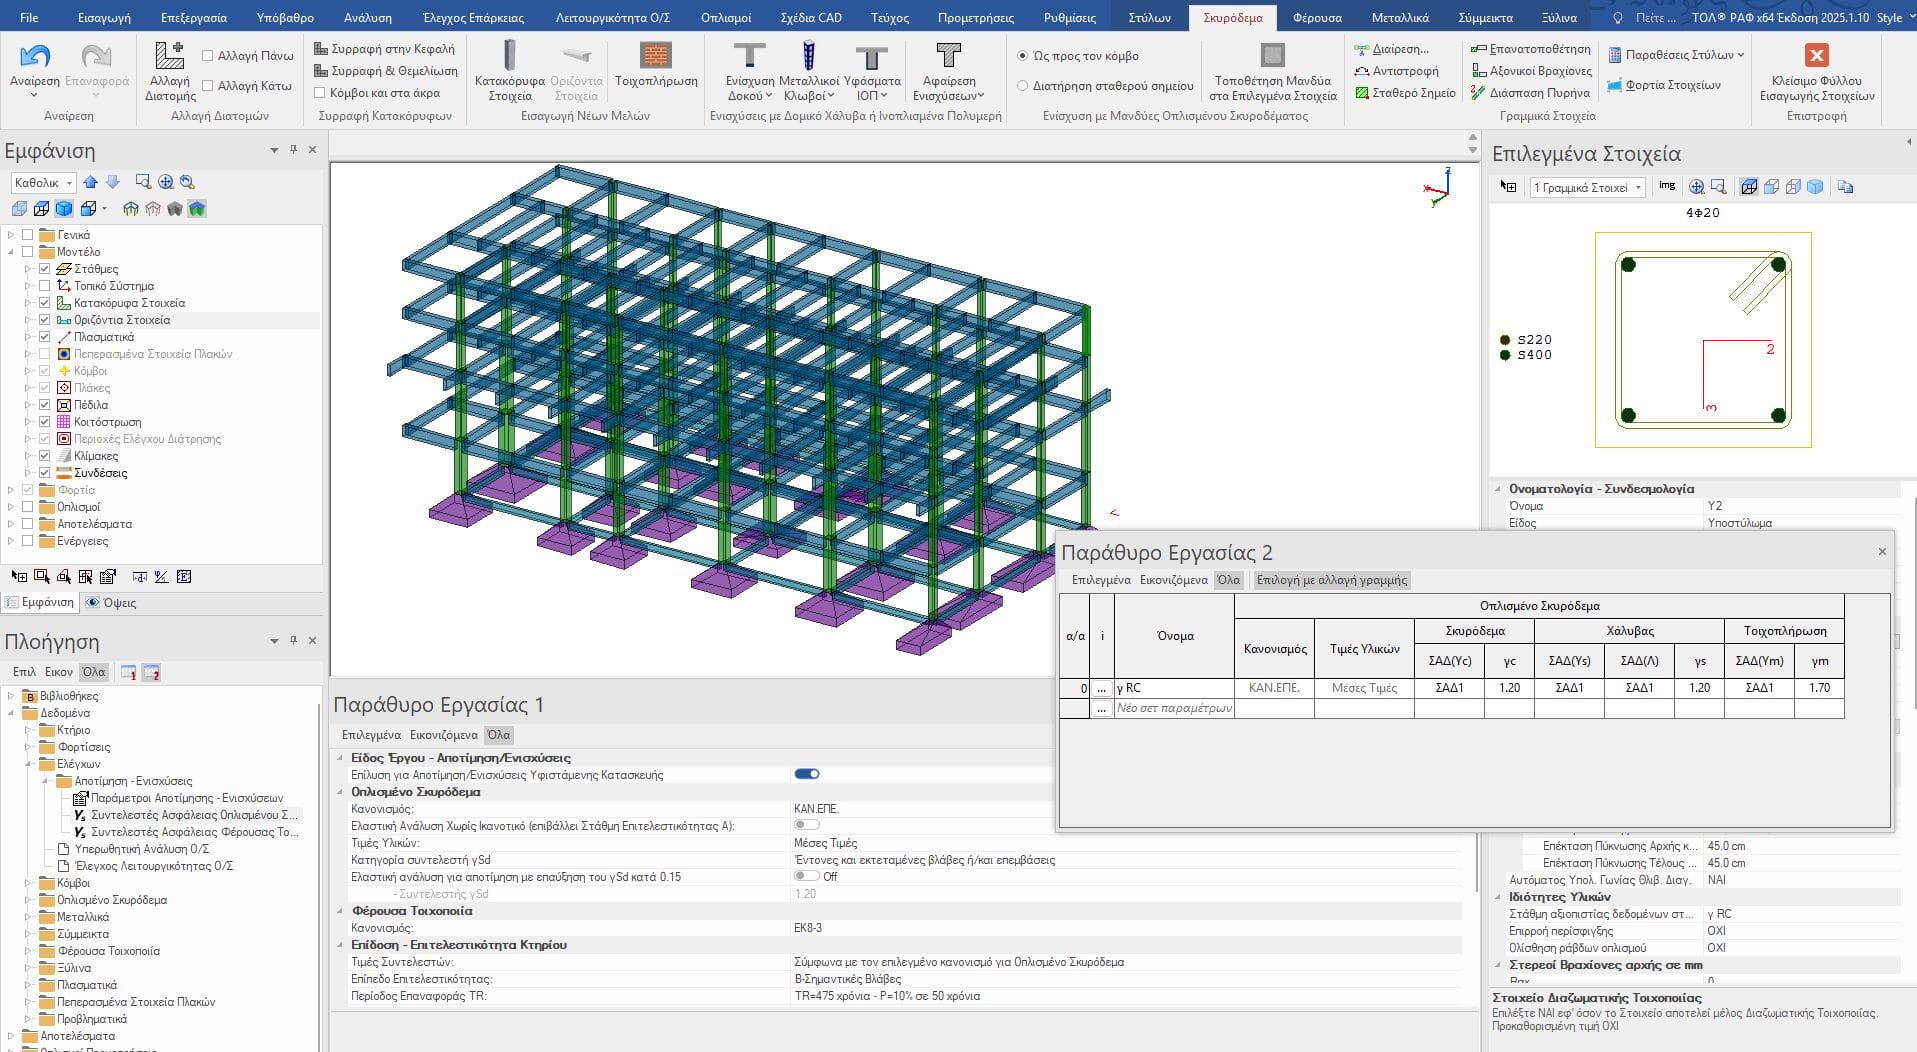This screenshot has width=1917, height=1052.
Task: Click the Αφαίρεση Ενισχύσεων icon
Action: pos(948,56)
